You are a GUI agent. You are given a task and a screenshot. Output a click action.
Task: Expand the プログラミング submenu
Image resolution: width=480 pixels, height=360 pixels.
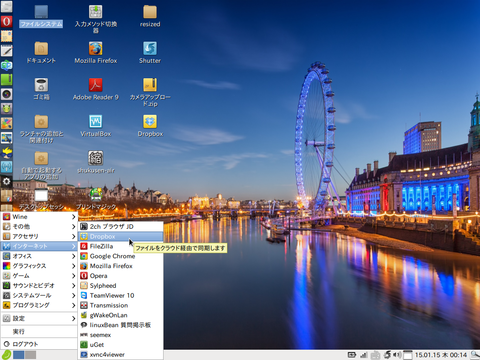[39, 305]
